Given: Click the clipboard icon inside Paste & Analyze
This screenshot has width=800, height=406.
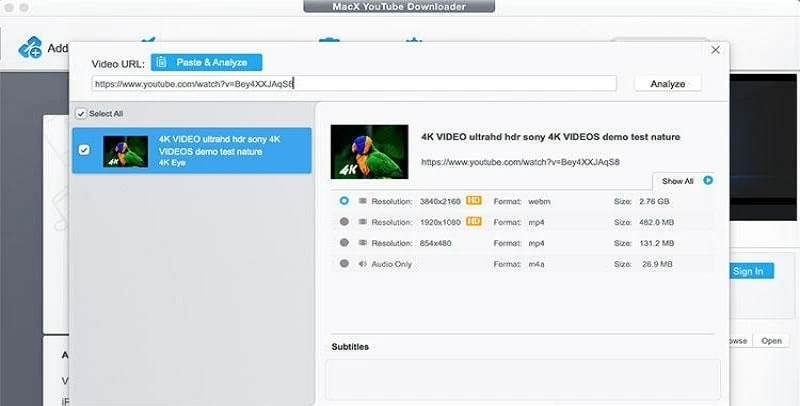Looking at the screenshot, I should pos(161,62).
